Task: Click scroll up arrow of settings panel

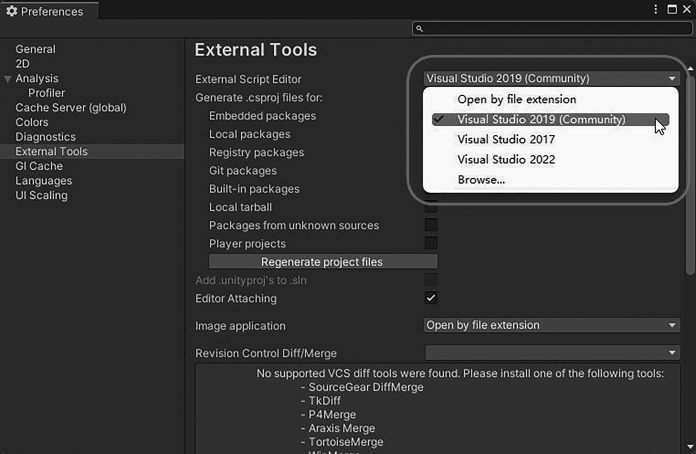Action: click(x=690, y=69)
